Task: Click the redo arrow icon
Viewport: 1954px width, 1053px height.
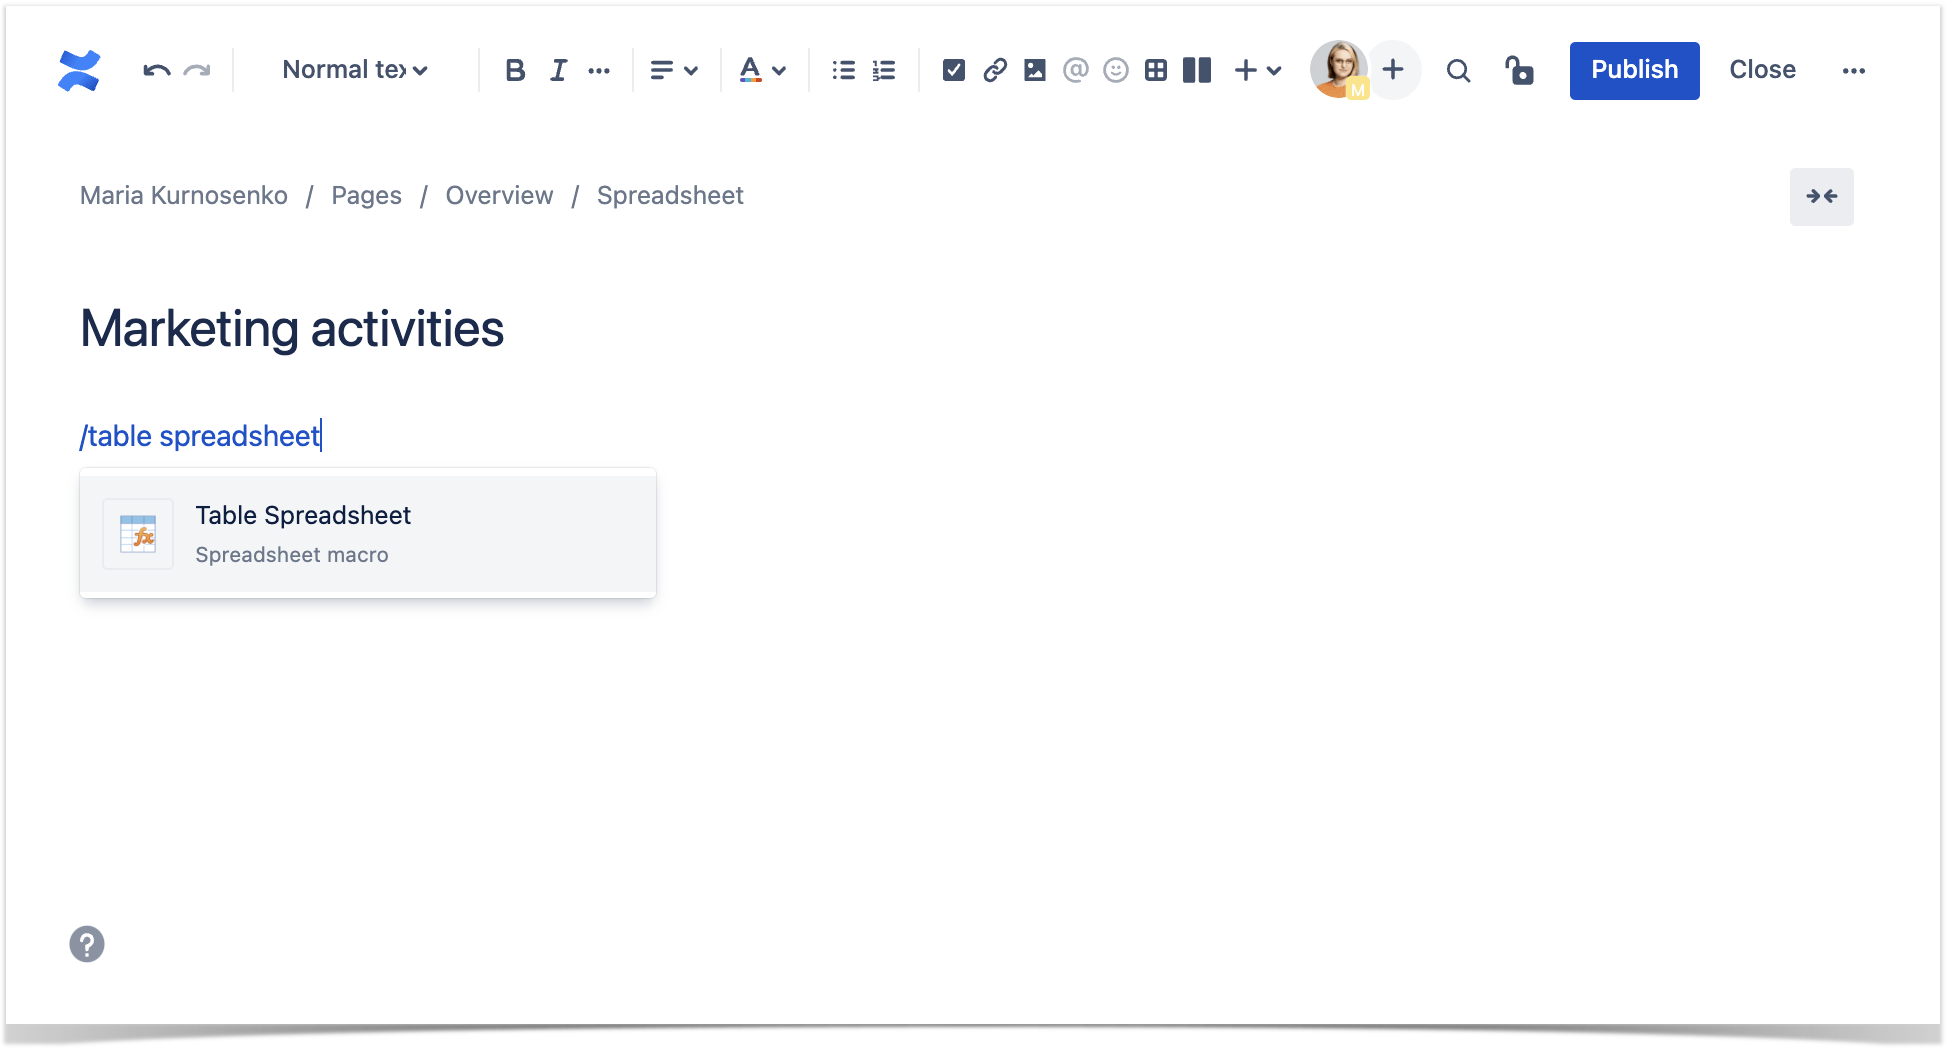Action: tap(197, 70)
